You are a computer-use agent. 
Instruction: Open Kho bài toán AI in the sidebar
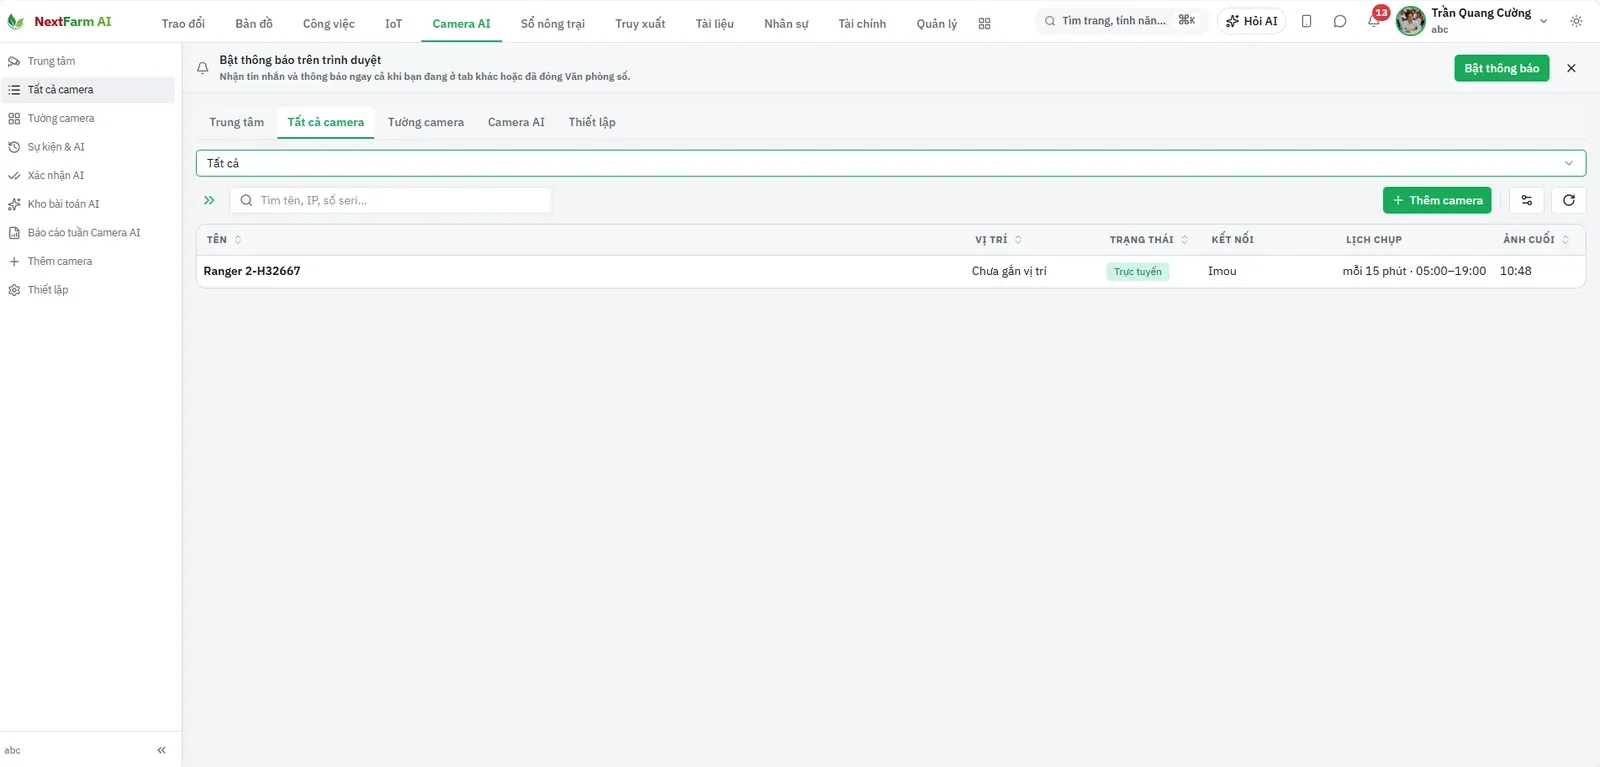coord(88,204)
